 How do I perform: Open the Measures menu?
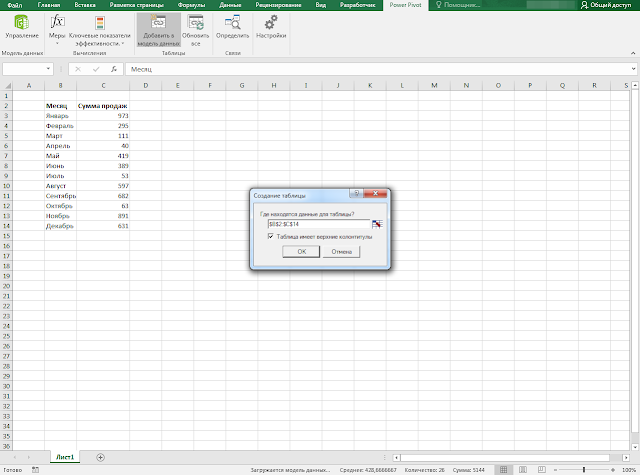point(57,30)
